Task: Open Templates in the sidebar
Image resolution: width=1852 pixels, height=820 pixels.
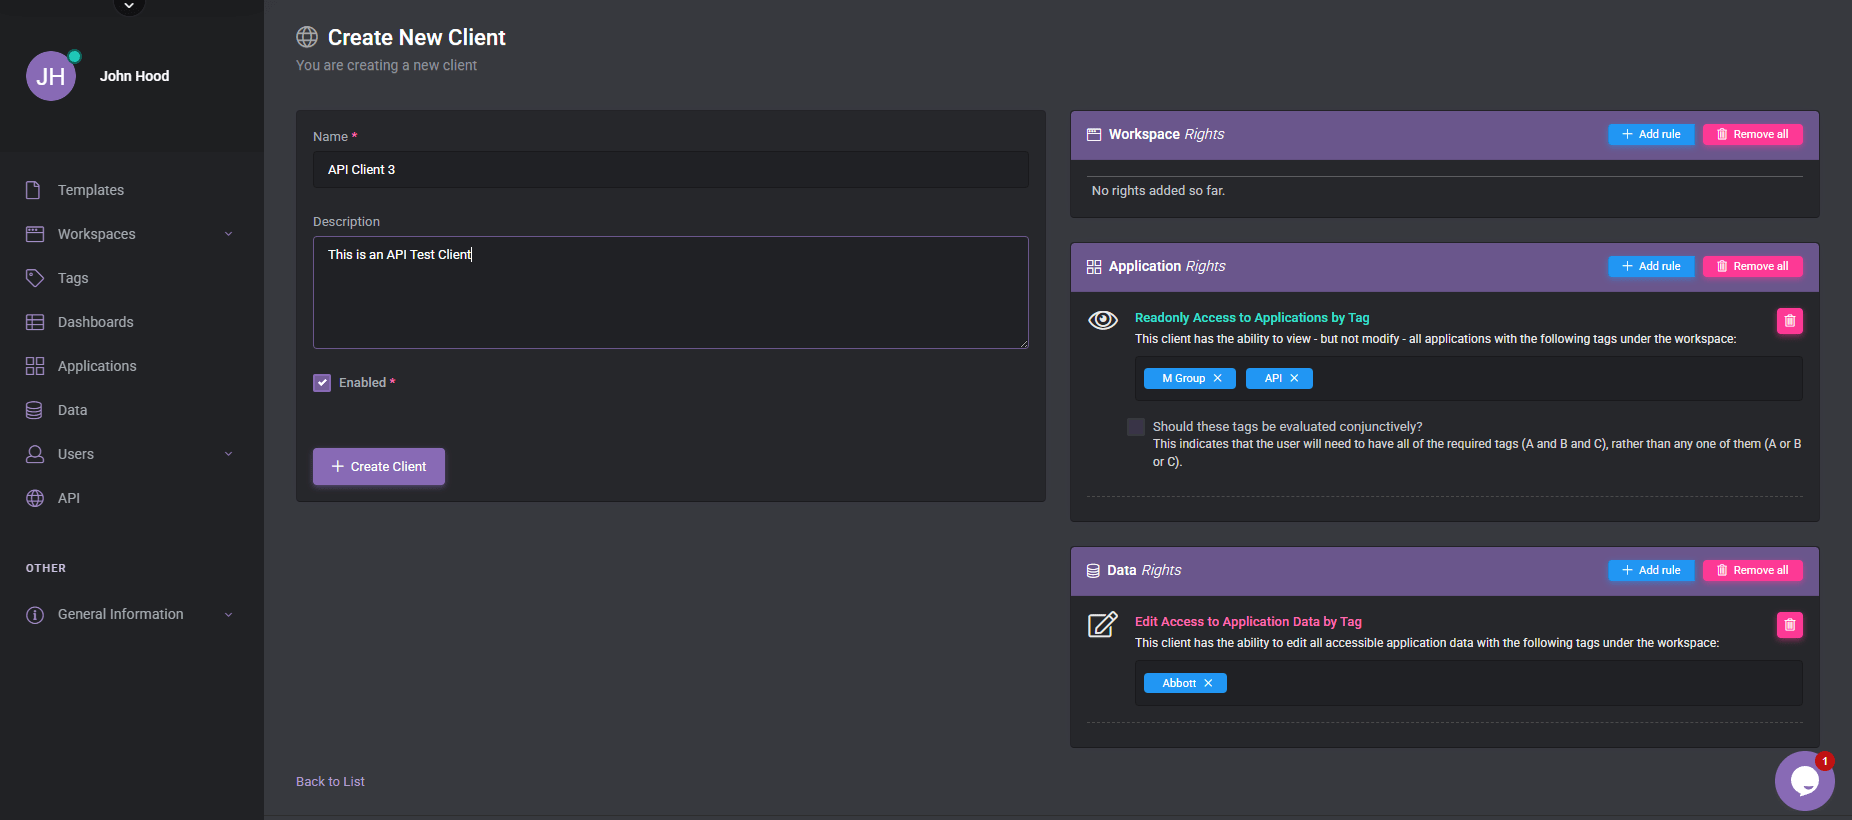Action: [x=90, y=190]
